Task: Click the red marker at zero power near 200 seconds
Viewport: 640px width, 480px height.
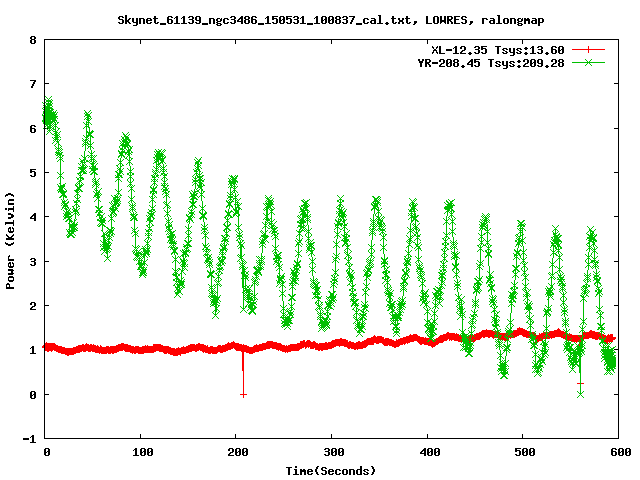Action: coord(243,395)
